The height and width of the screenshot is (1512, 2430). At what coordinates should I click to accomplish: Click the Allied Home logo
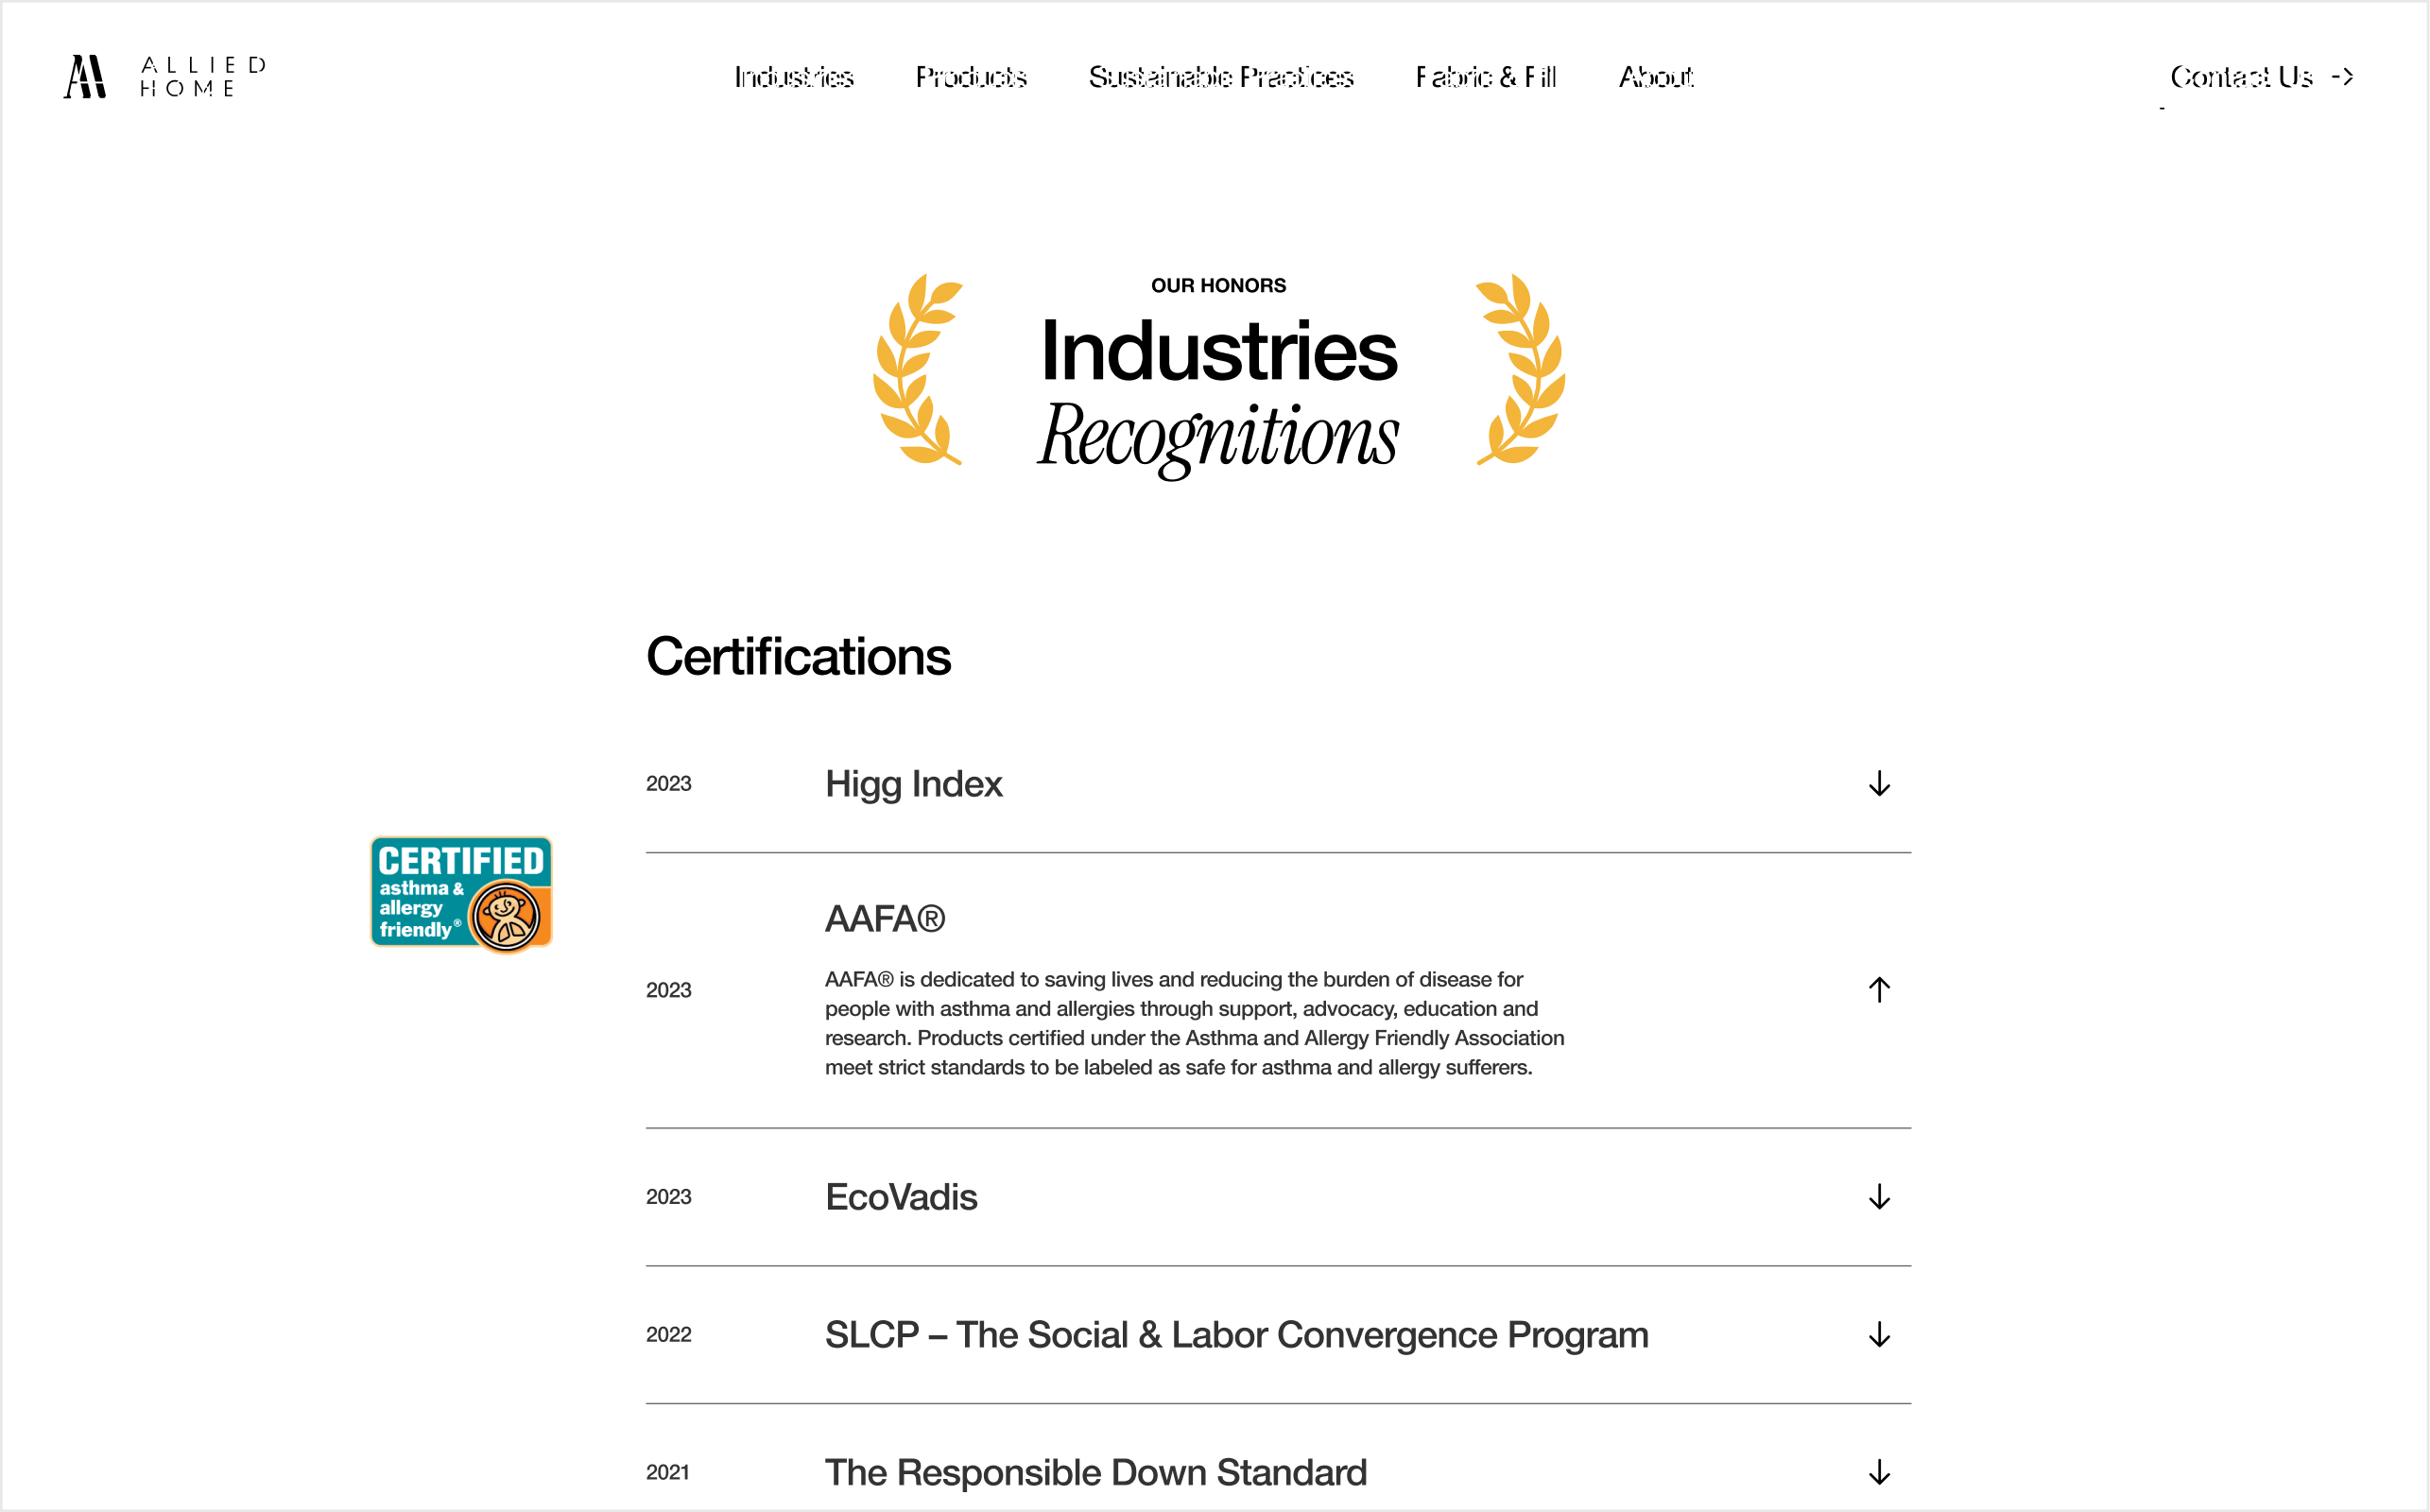click(165, 77)
